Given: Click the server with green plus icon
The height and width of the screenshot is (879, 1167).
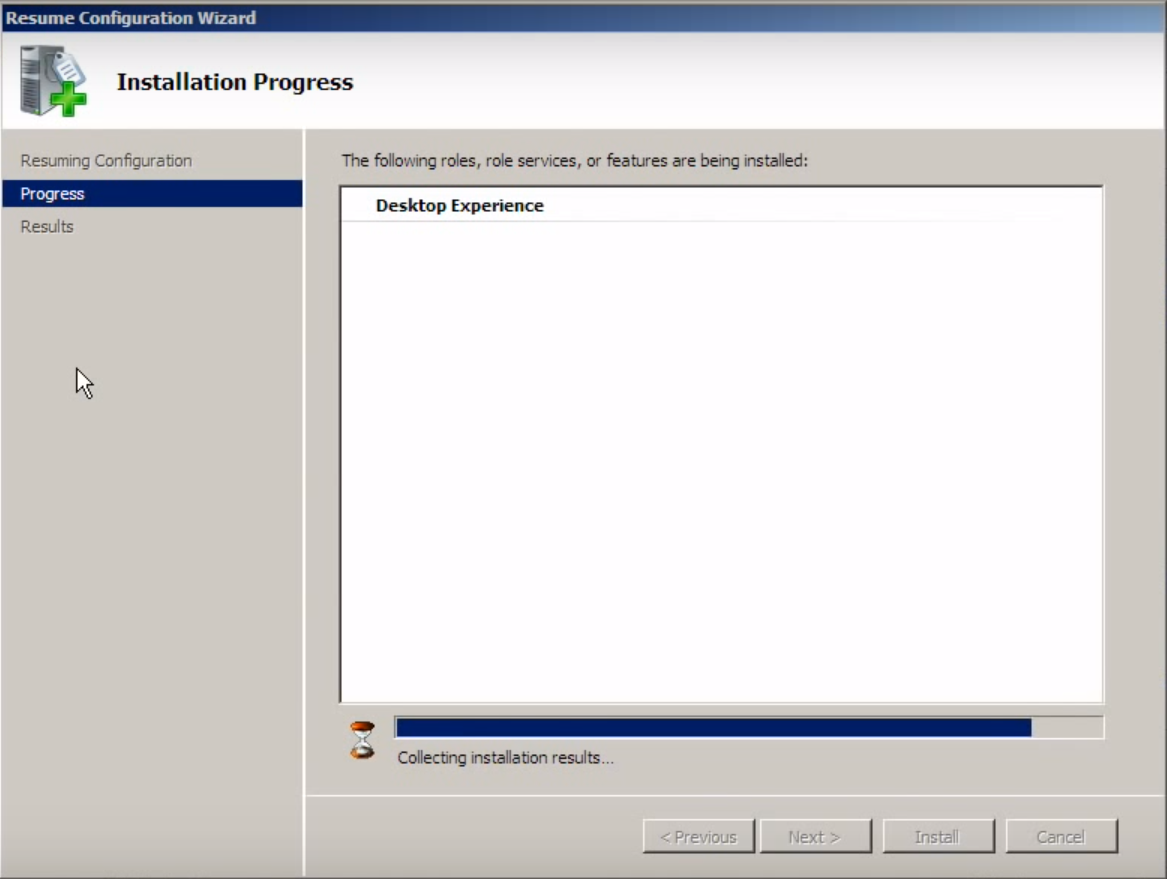Looking at the screenshot, I should pyautogui.click(x=53, y=81).
